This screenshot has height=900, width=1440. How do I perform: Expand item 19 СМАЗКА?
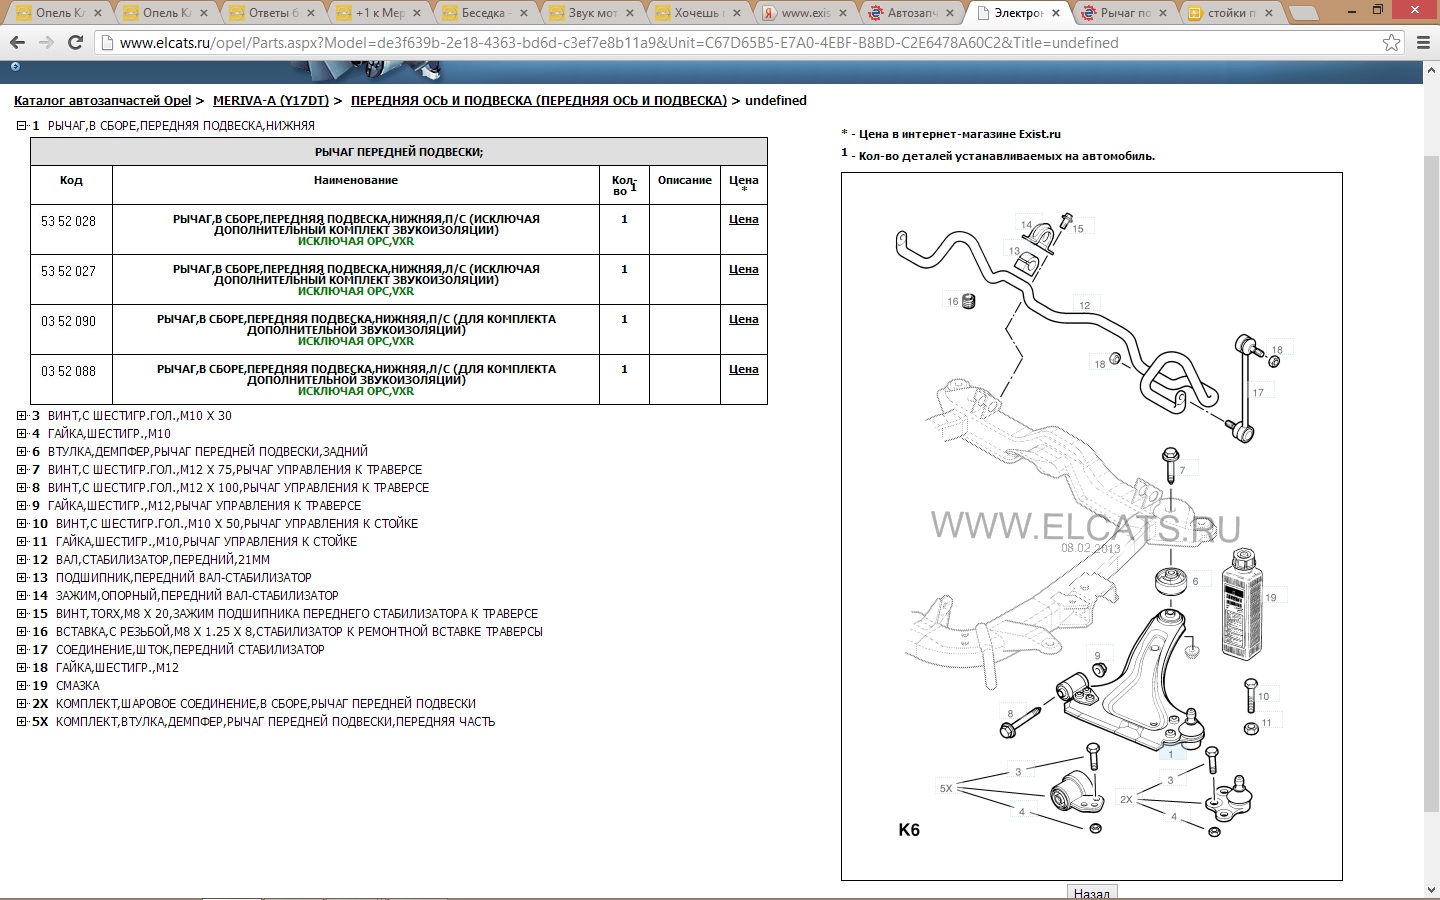point(22,686)
